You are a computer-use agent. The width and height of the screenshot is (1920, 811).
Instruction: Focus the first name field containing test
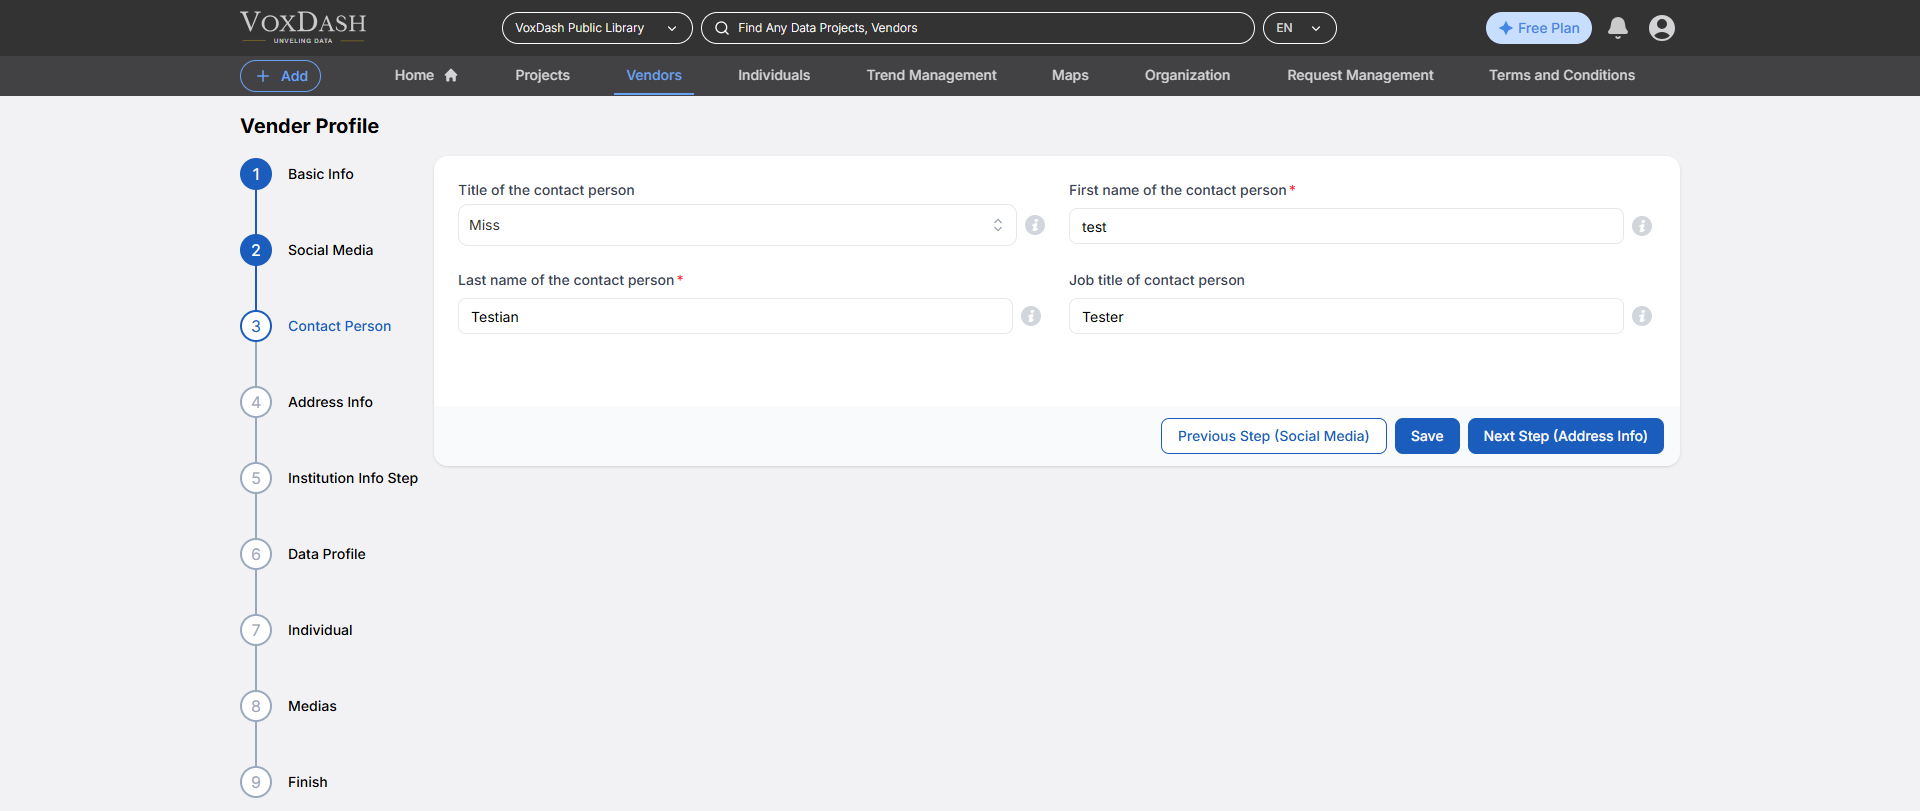1346,226
